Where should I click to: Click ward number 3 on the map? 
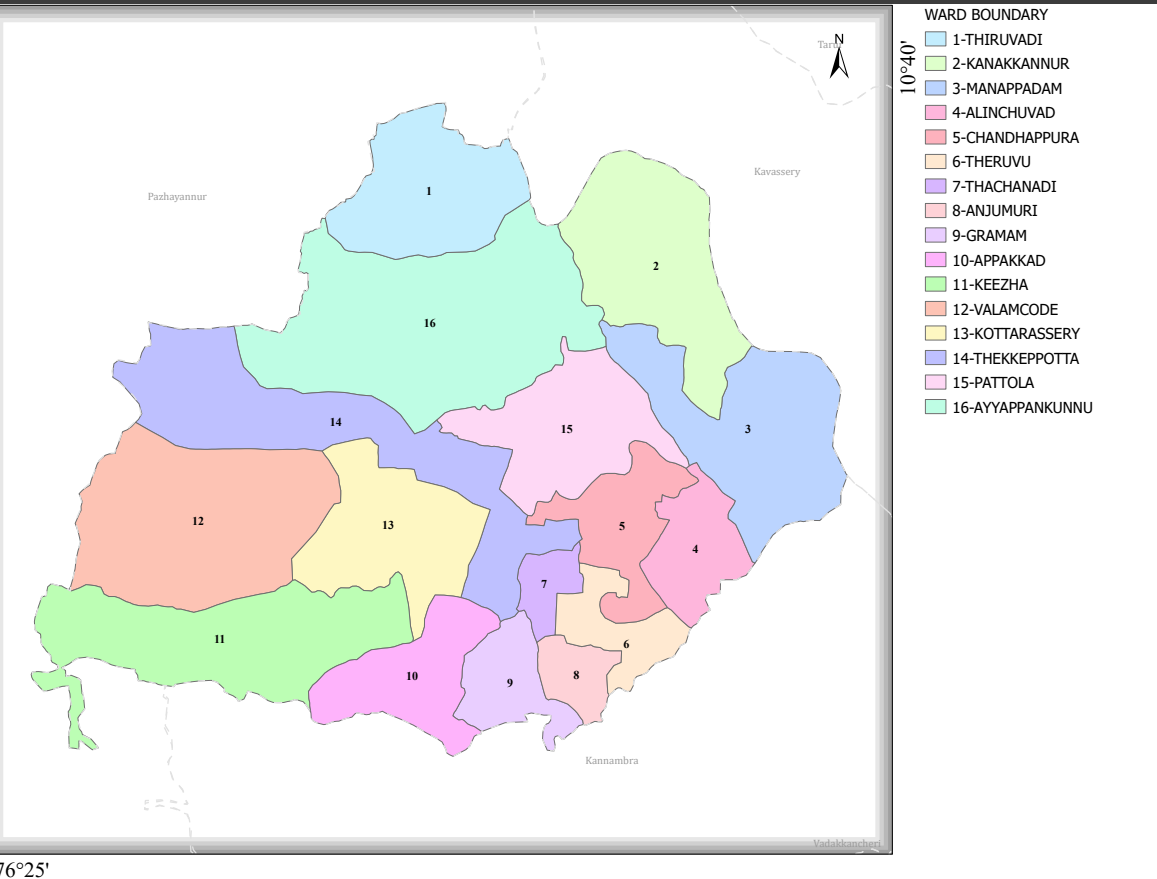click(x=747, y=429)
